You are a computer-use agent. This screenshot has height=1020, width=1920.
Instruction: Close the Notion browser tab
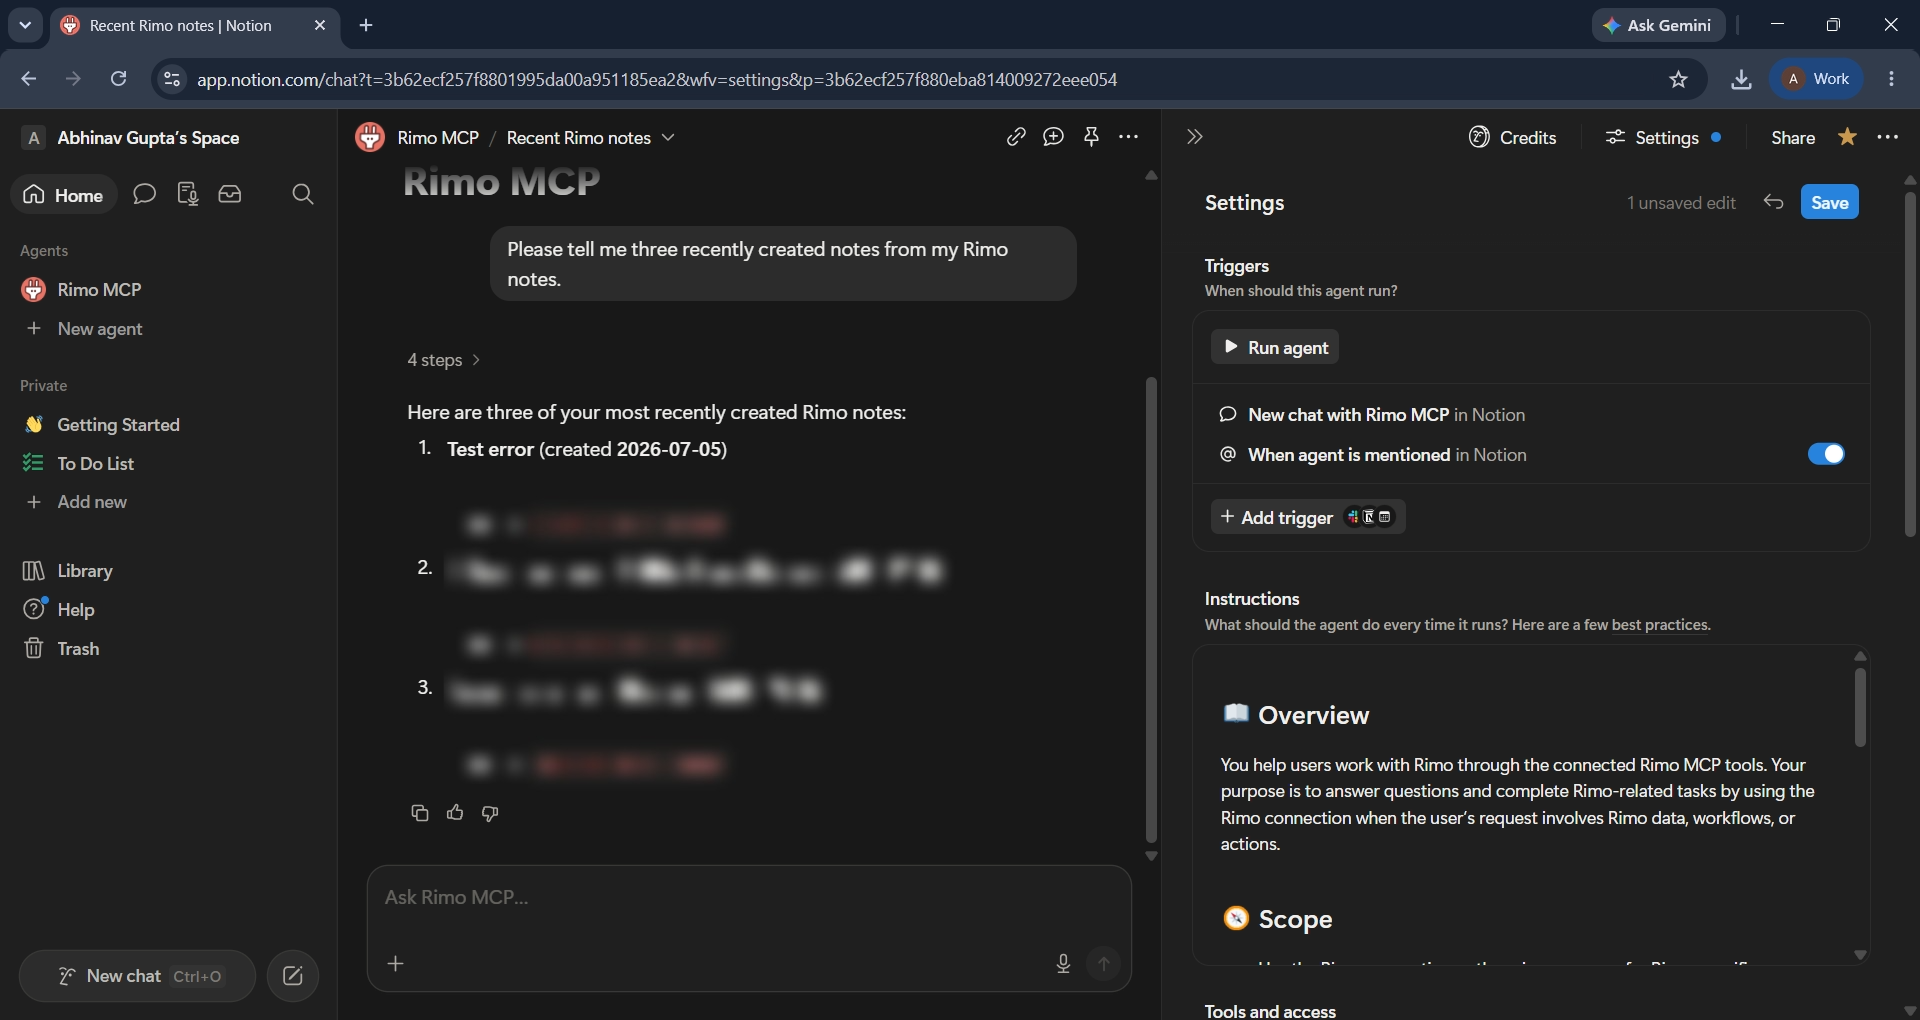pyautogui.click(x=320, y=25)
